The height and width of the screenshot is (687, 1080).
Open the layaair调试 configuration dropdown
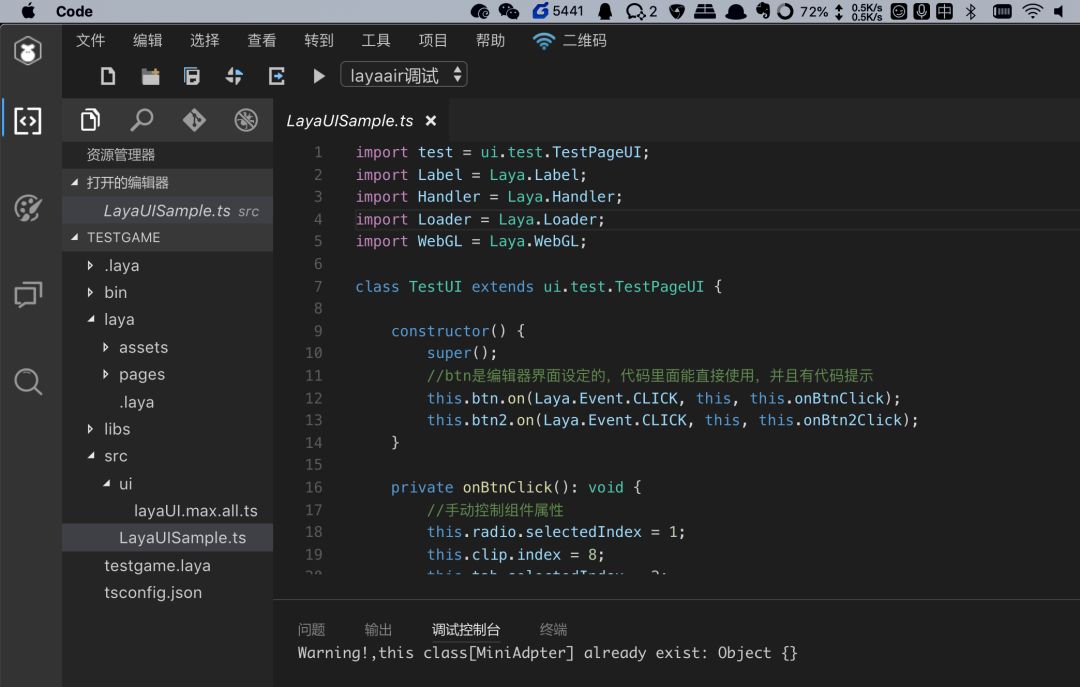[x=404, y=76]
